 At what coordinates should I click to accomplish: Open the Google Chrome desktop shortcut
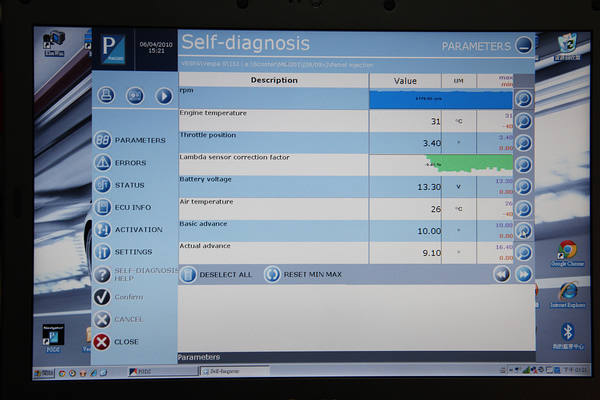click(567, 251)
